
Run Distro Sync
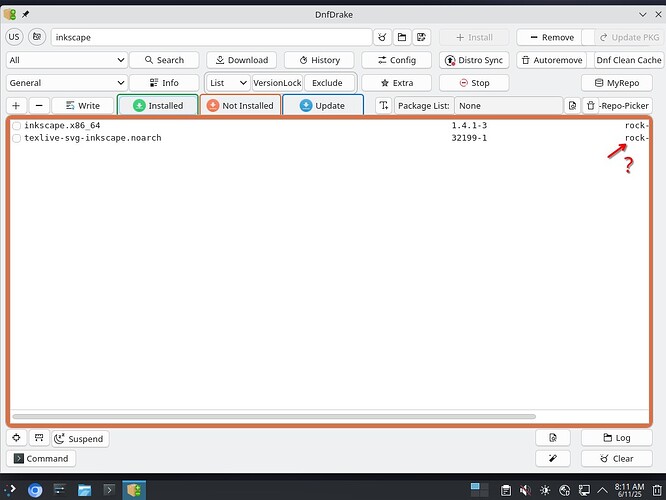pos(474,60)
